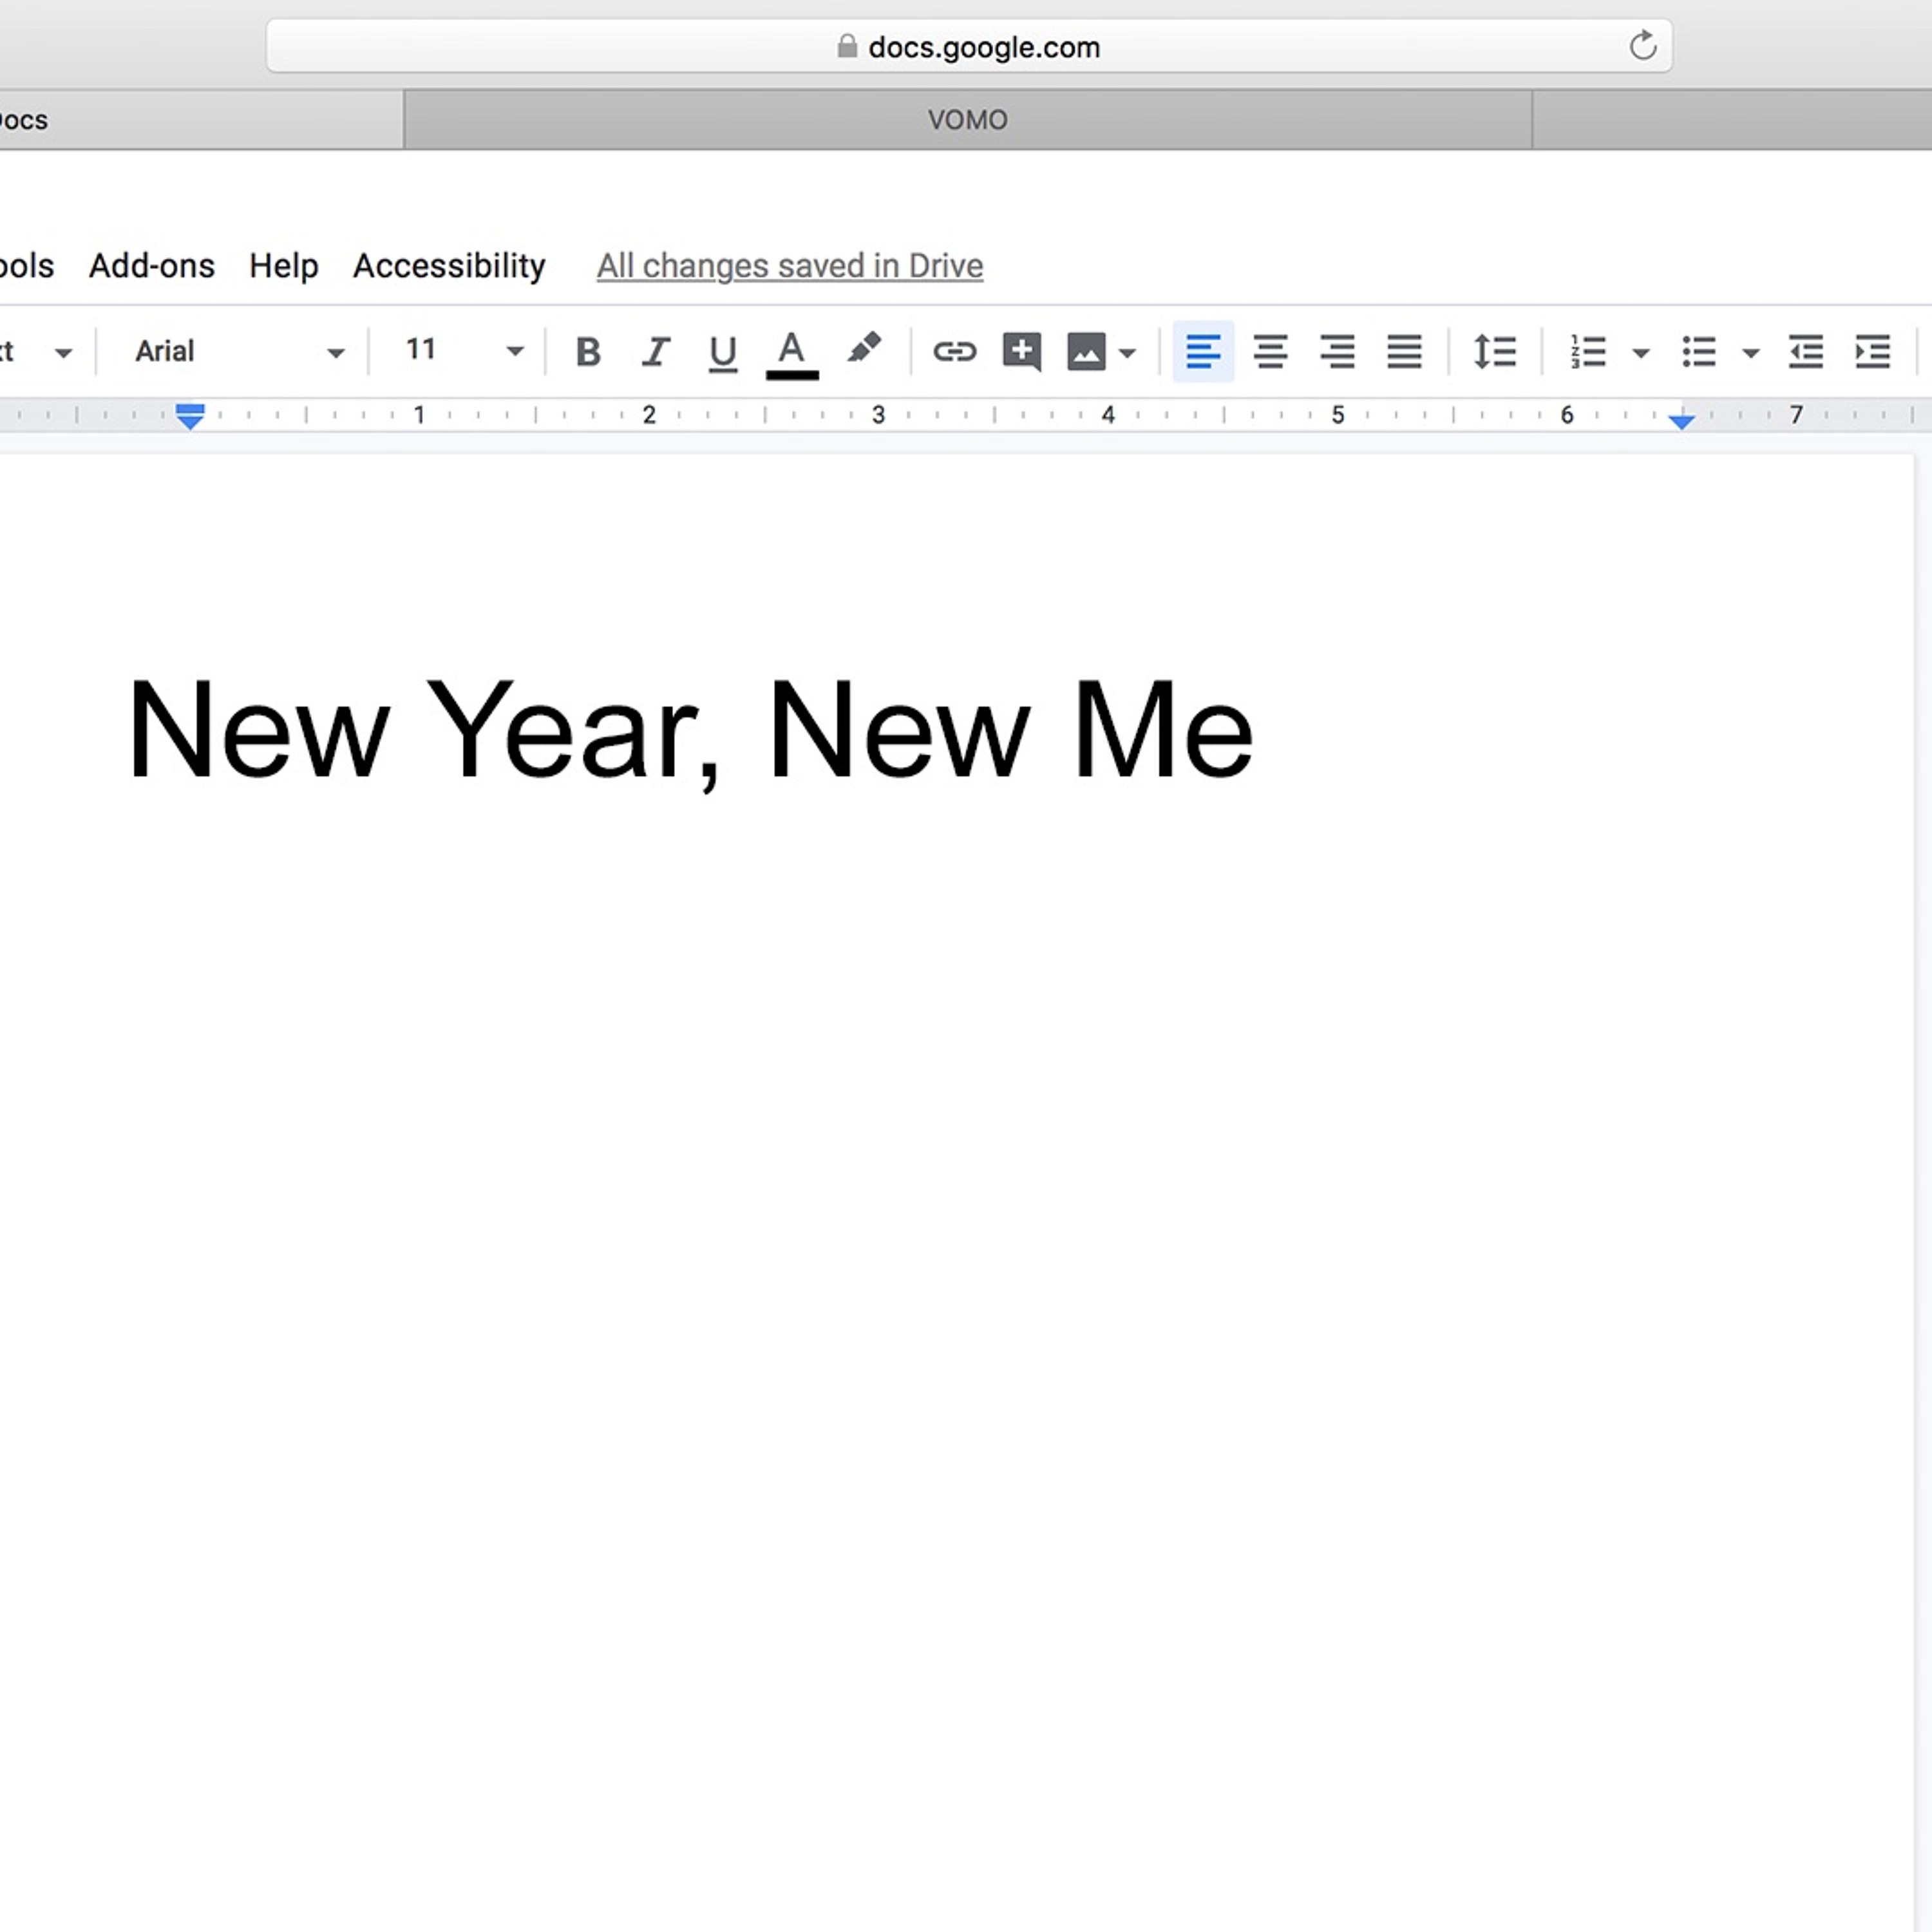Image resolution: width=1932 pixels, height=1932 pixels.
Task: Toggle bold formatting
Action: pos(588,351)
